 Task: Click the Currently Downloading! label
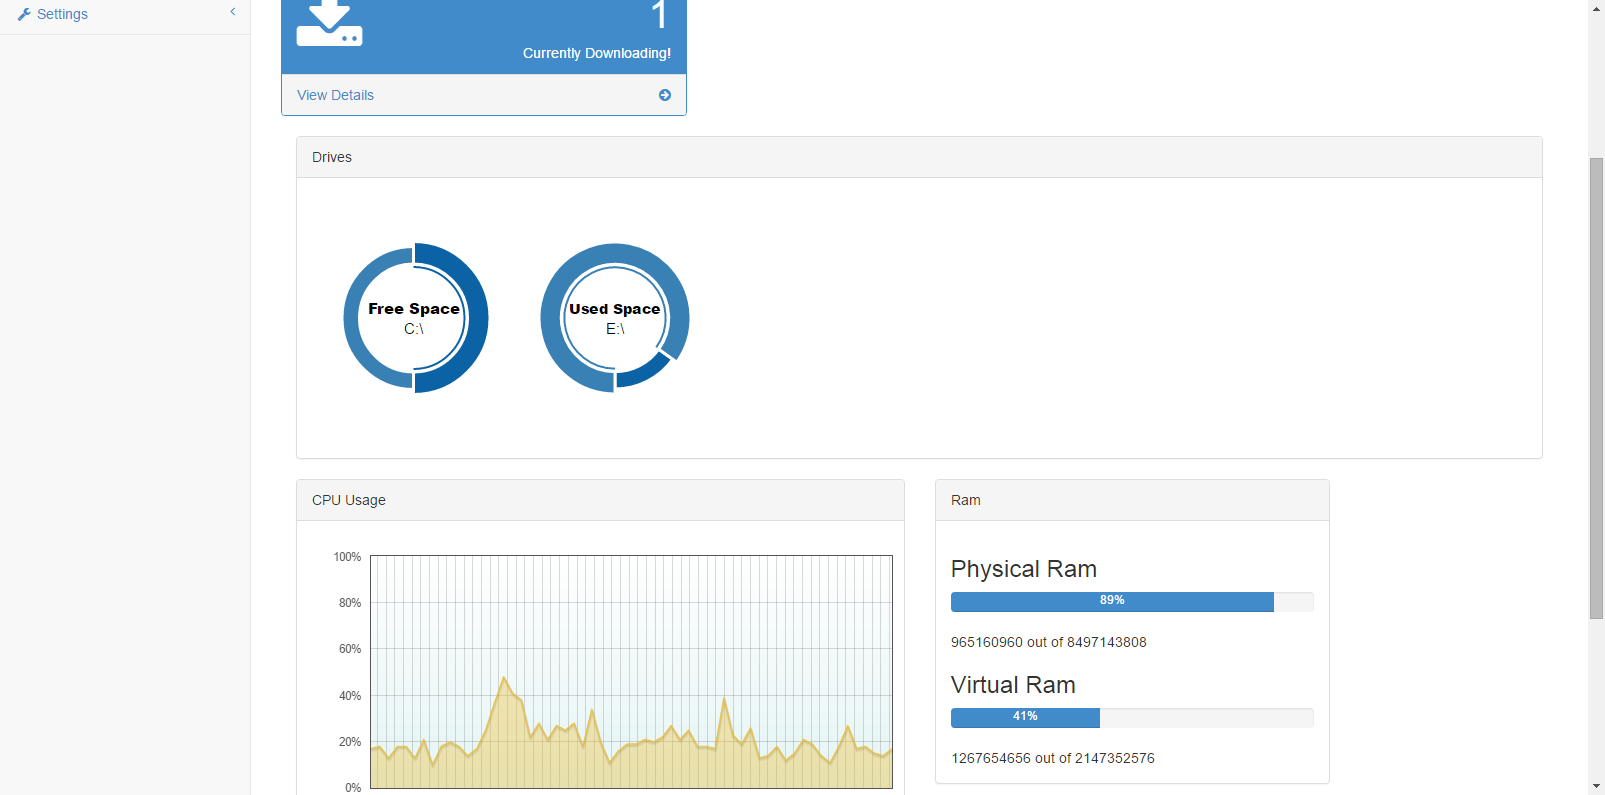pos(596,53)
